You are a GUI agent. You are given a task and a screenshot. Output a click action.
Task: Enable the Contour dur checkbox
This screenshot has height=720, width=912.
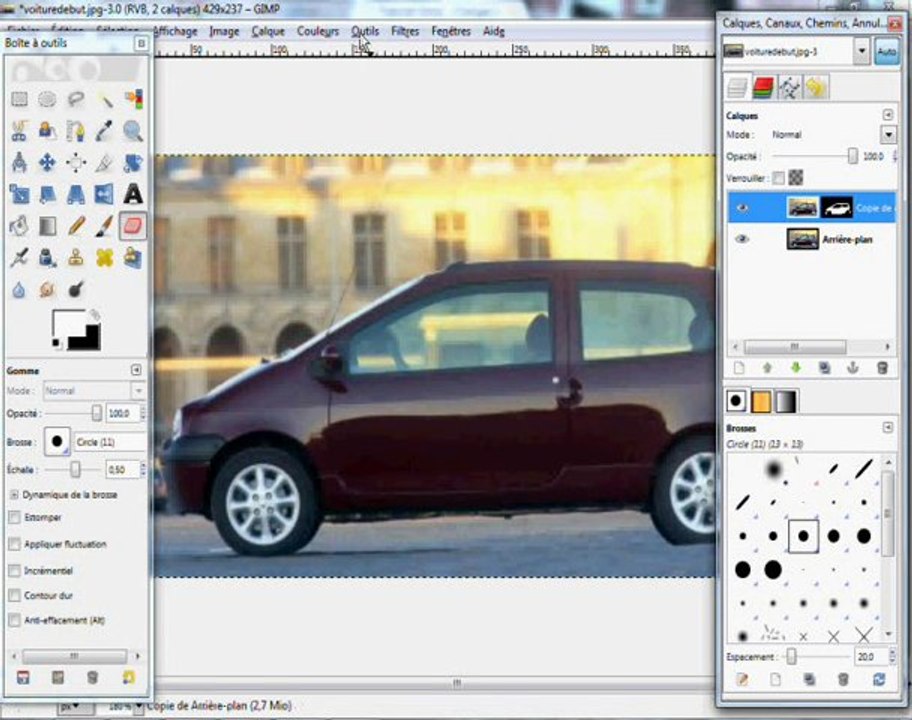point(15,595)
